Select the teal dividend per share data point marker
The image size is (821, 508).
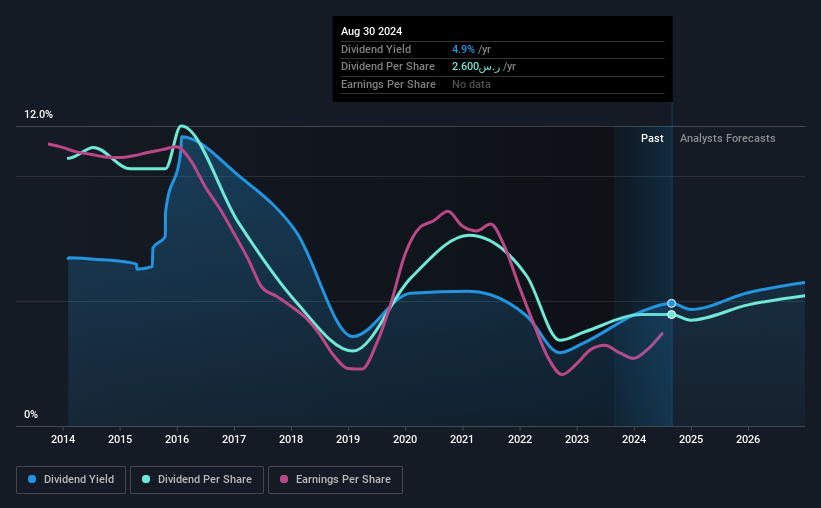[x=671, y=315]
